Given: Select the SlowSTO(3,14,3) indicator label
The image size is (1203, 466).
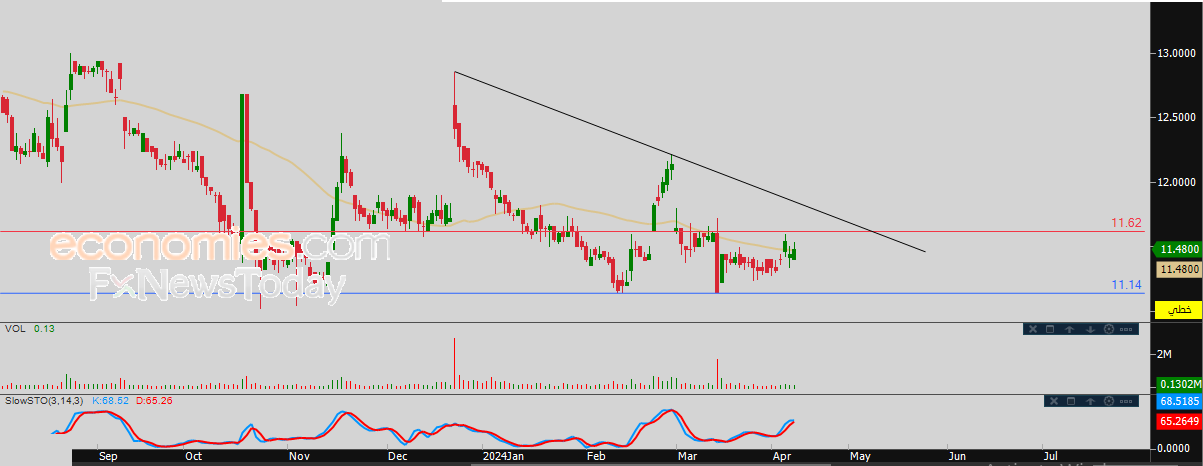Looking at the screenshot, I should 45,401.
